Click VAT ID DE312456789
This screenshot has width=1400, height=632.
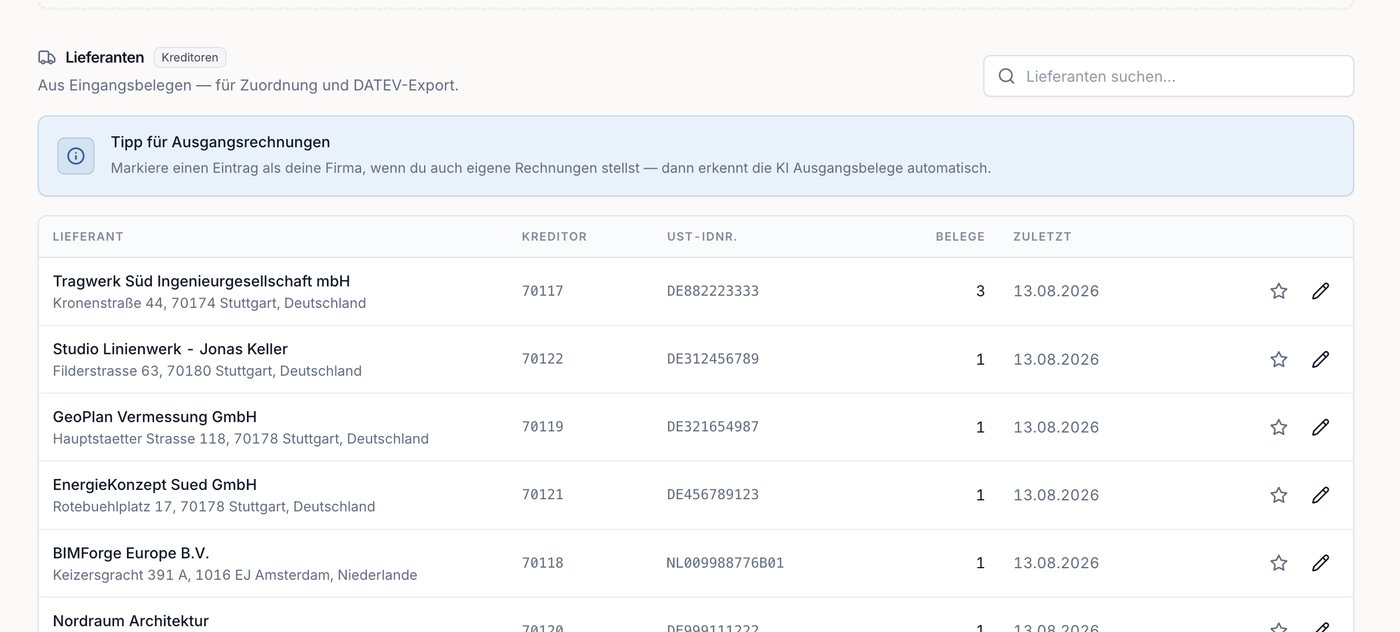tap(713, 359)
